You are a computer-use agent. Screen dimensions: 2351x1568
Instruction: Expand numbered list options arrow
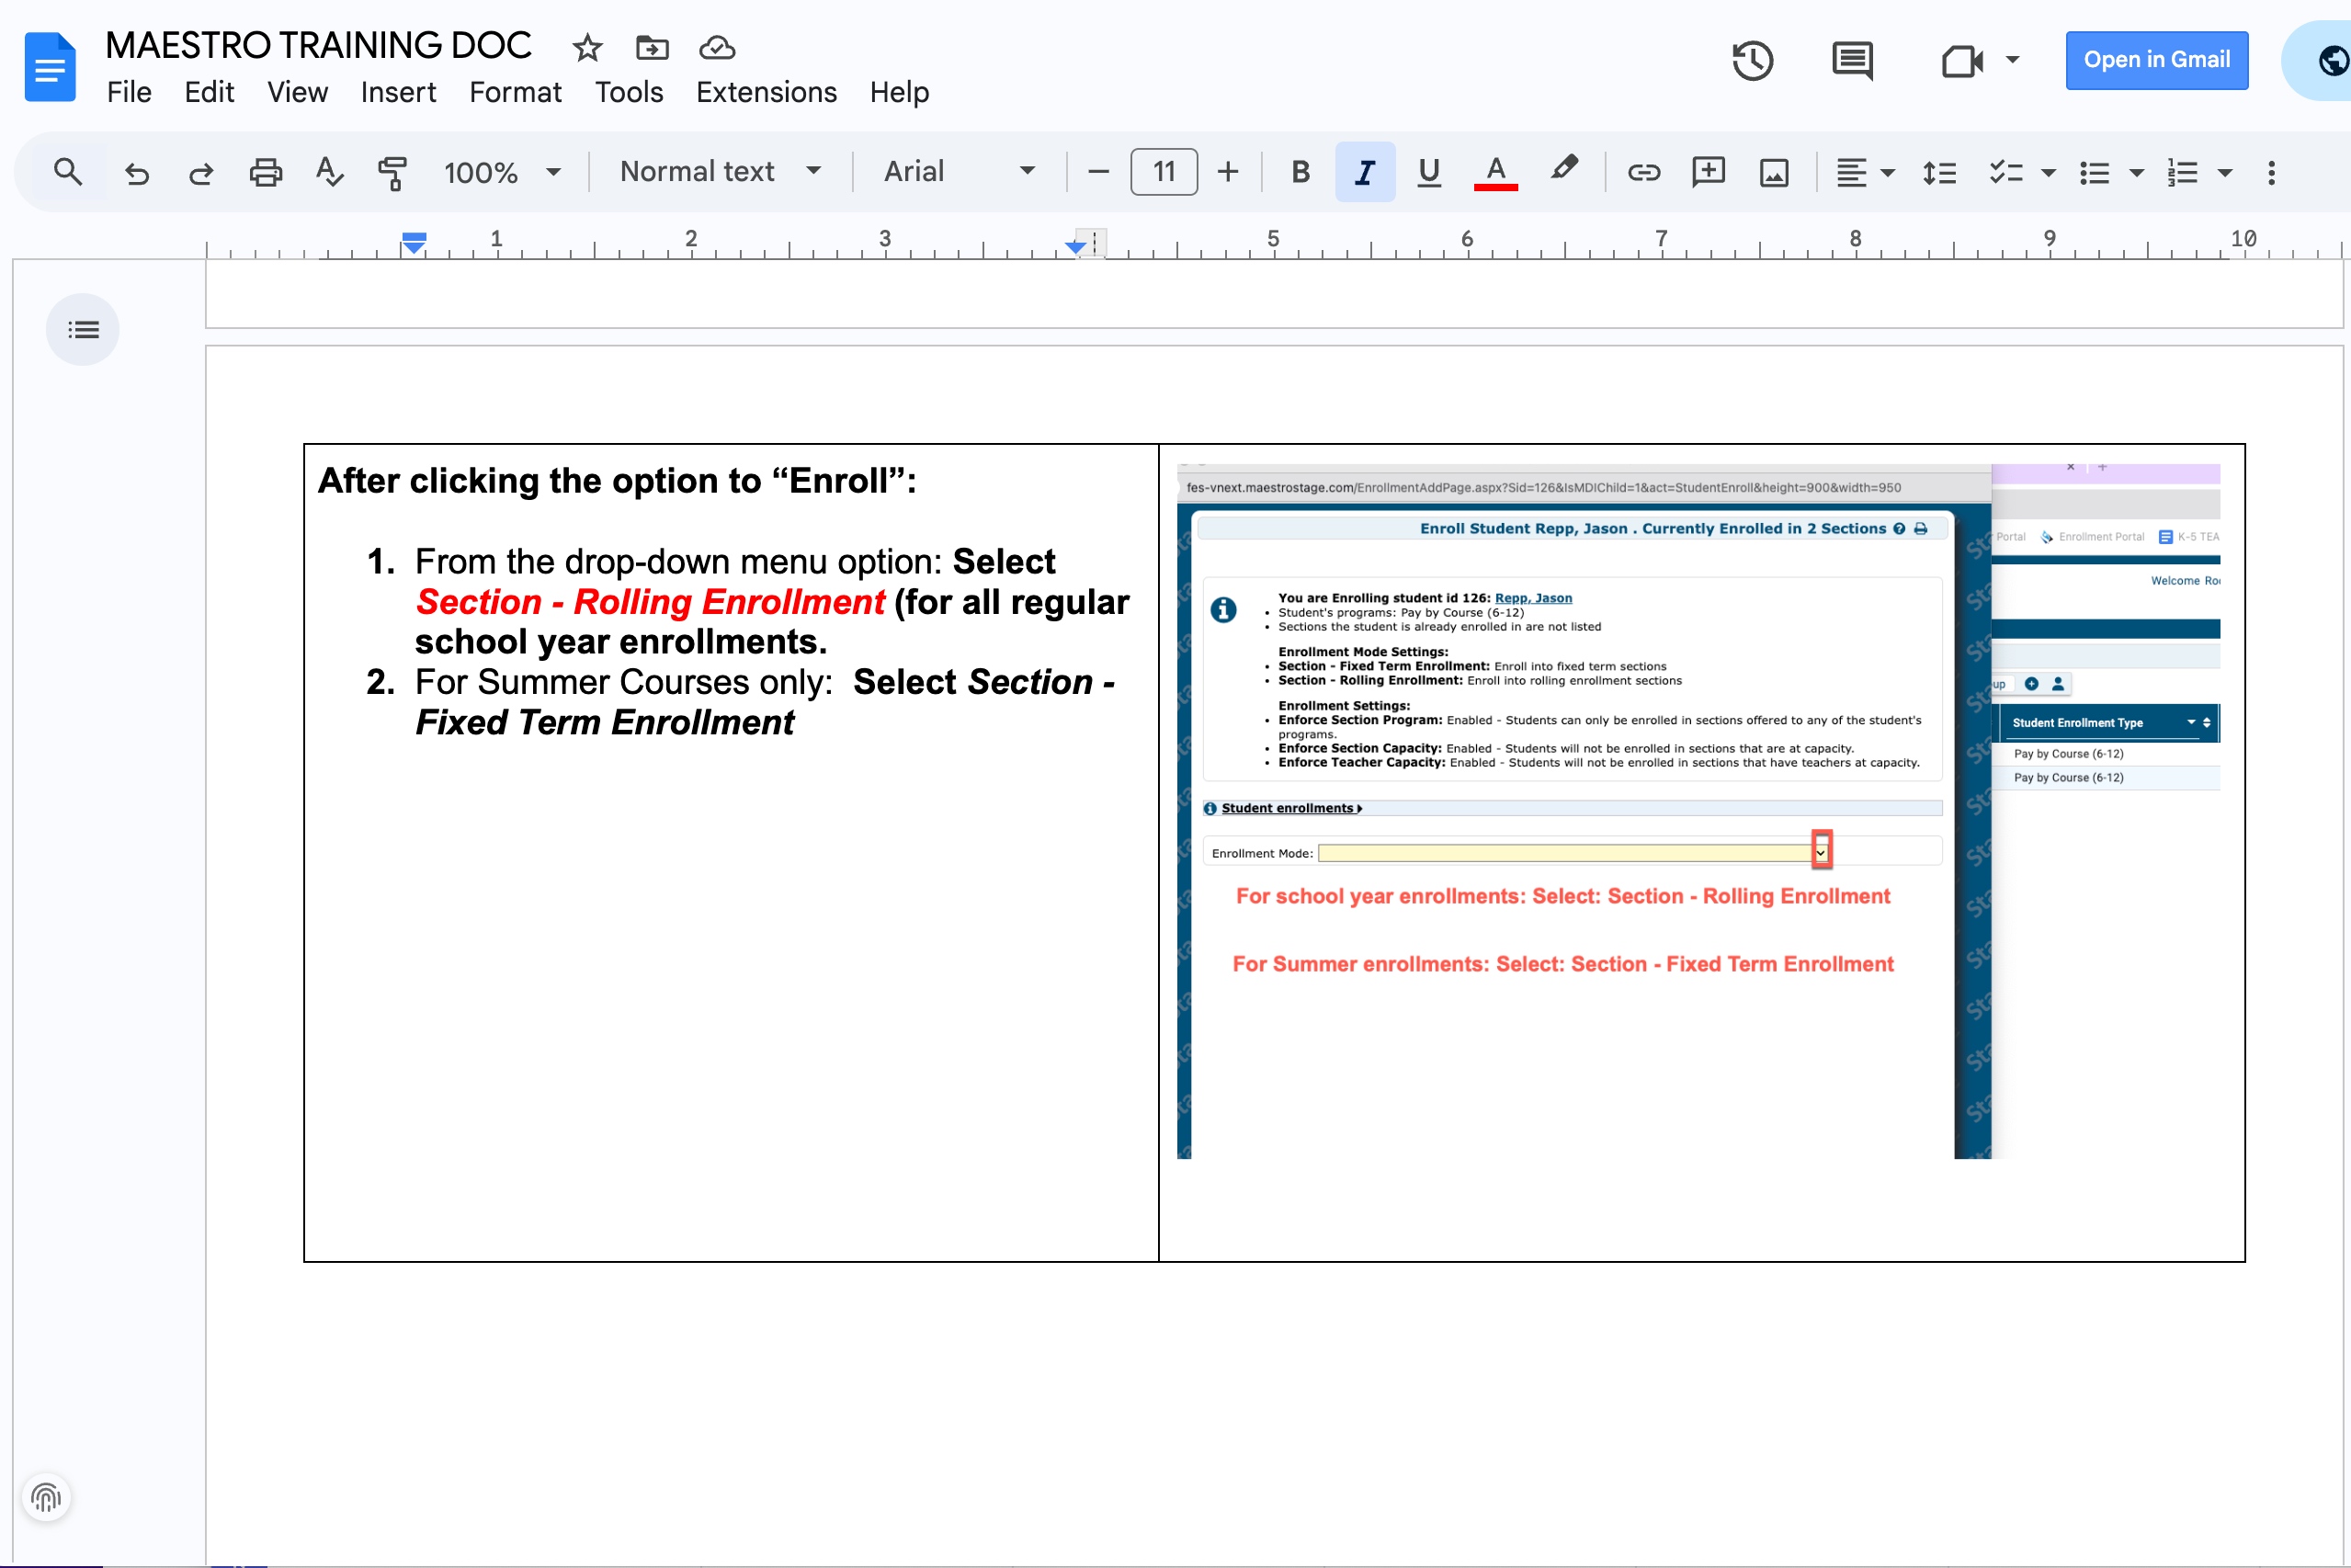(x=2224, y=173)
